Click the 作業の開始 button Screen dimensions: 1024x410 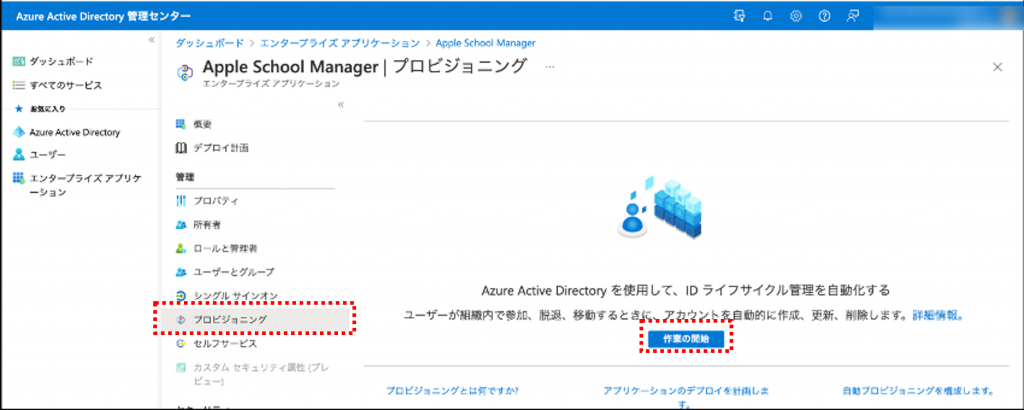tap(686, 339)
